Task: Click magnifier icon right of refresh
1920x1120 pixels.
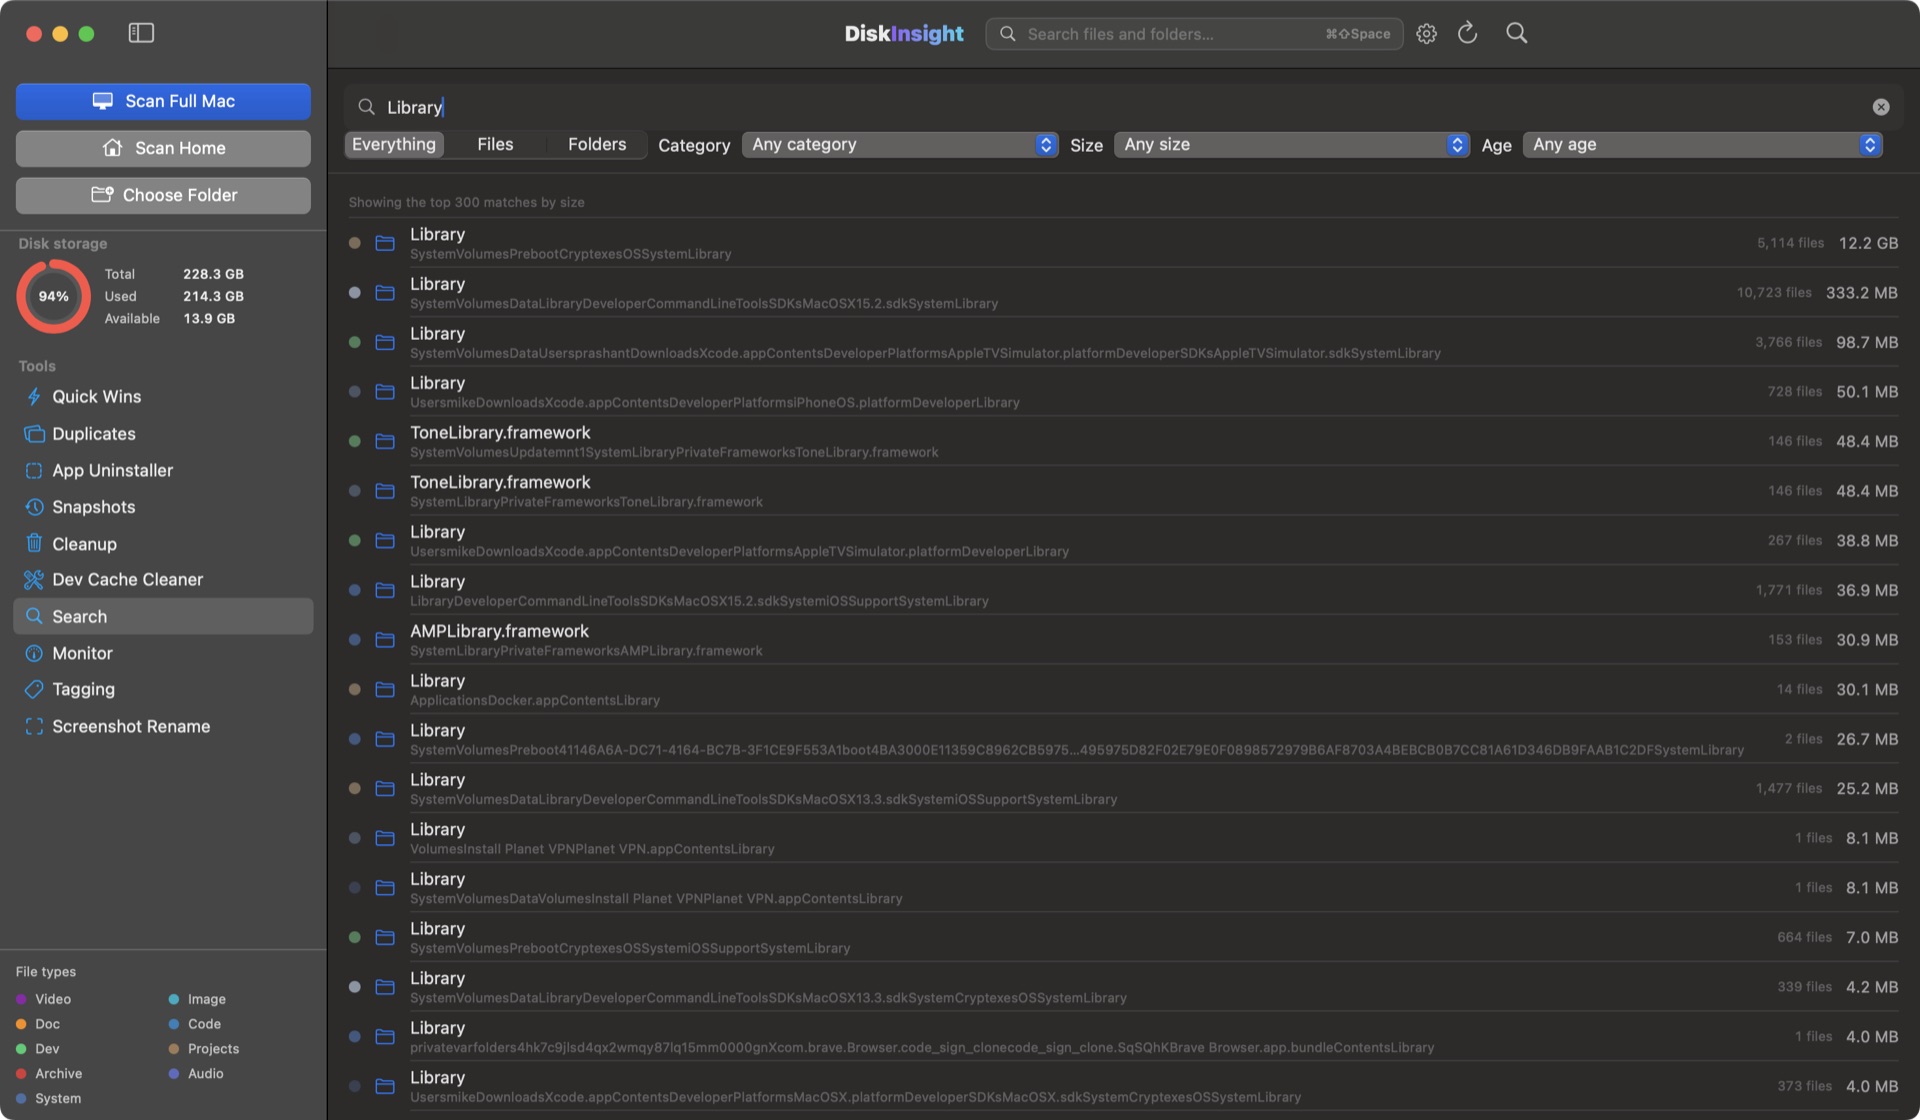Action: [x=1516, y=33]
